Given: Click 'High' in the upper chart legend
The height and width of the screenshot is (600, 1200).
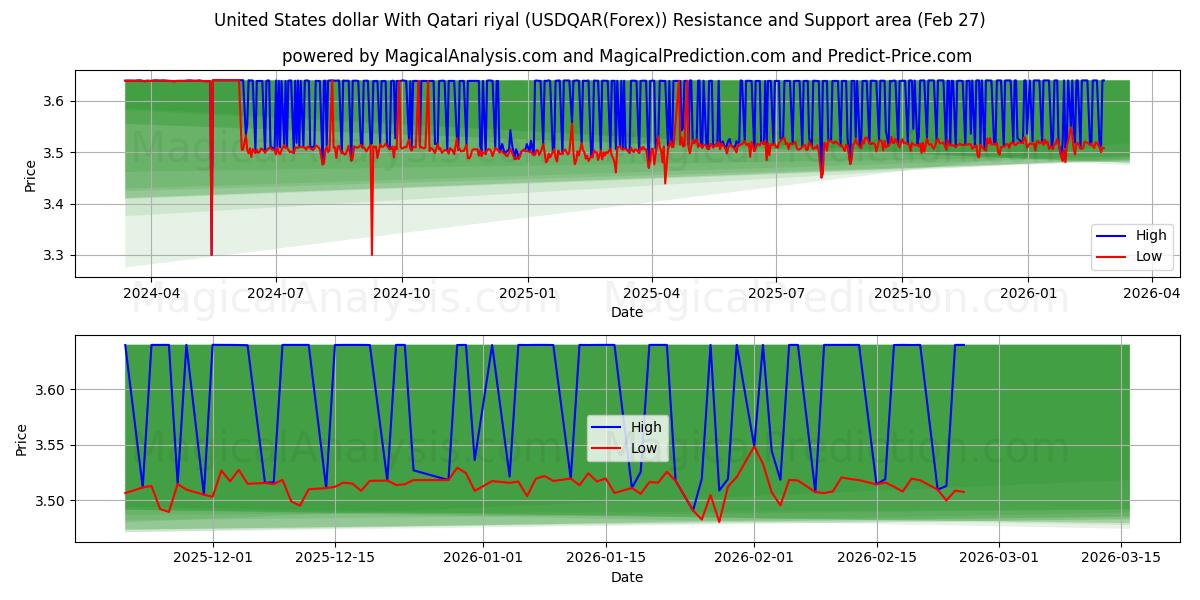Looking at the screenshot, I should tap(1151, 236).
